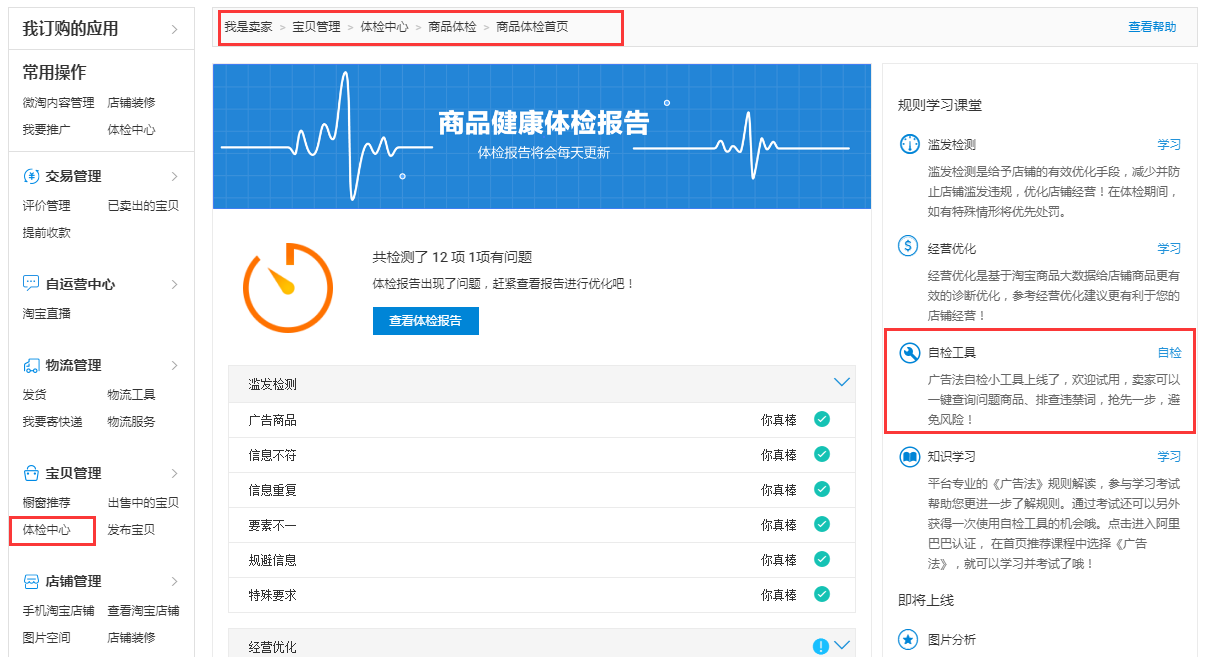1205x657 pixels.
Task: Click 我是卖家 in breadcrumb
Action: click(x=248, y=27)
